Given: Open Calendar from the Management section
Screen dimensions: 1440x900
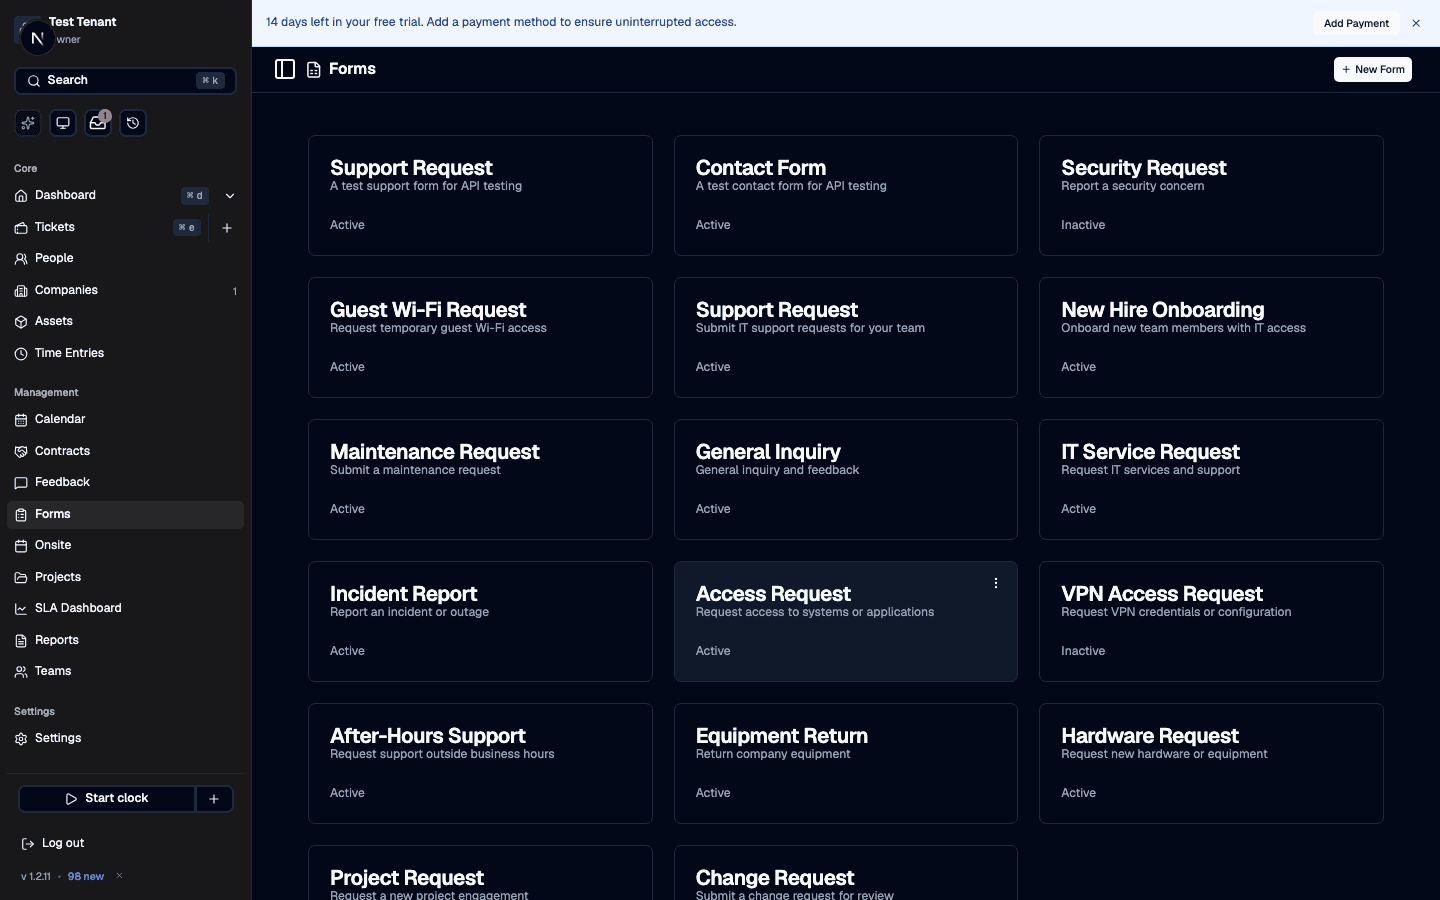Looking at the screenshot, I should (x=58, y=419).
